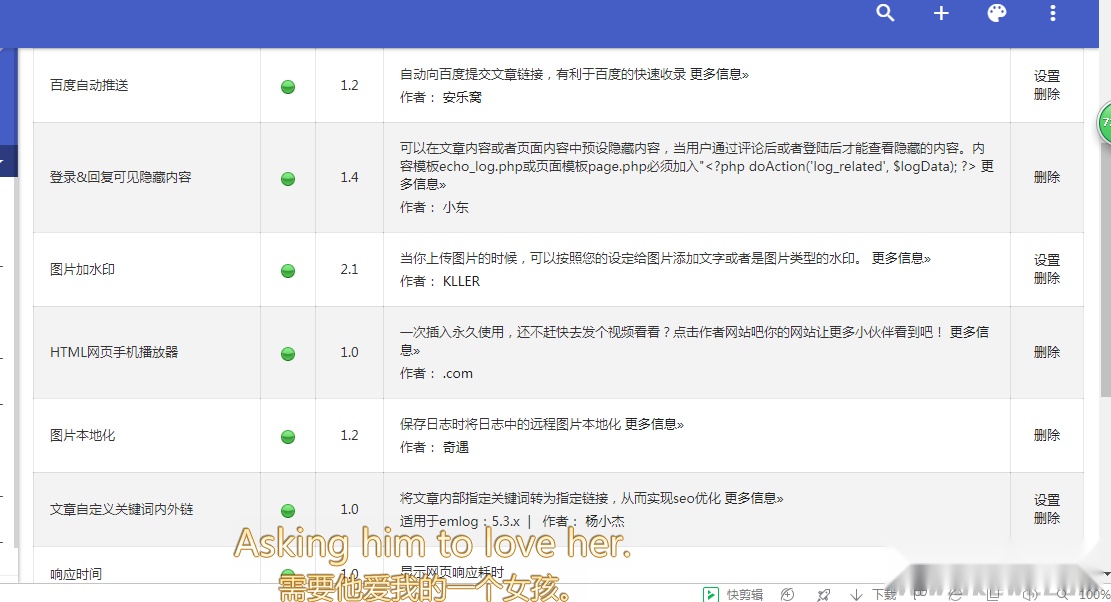The width and height of the screenshot is (1111, 602).
Task: Click the green floating badge at right edge
Action: (1104, 123)
